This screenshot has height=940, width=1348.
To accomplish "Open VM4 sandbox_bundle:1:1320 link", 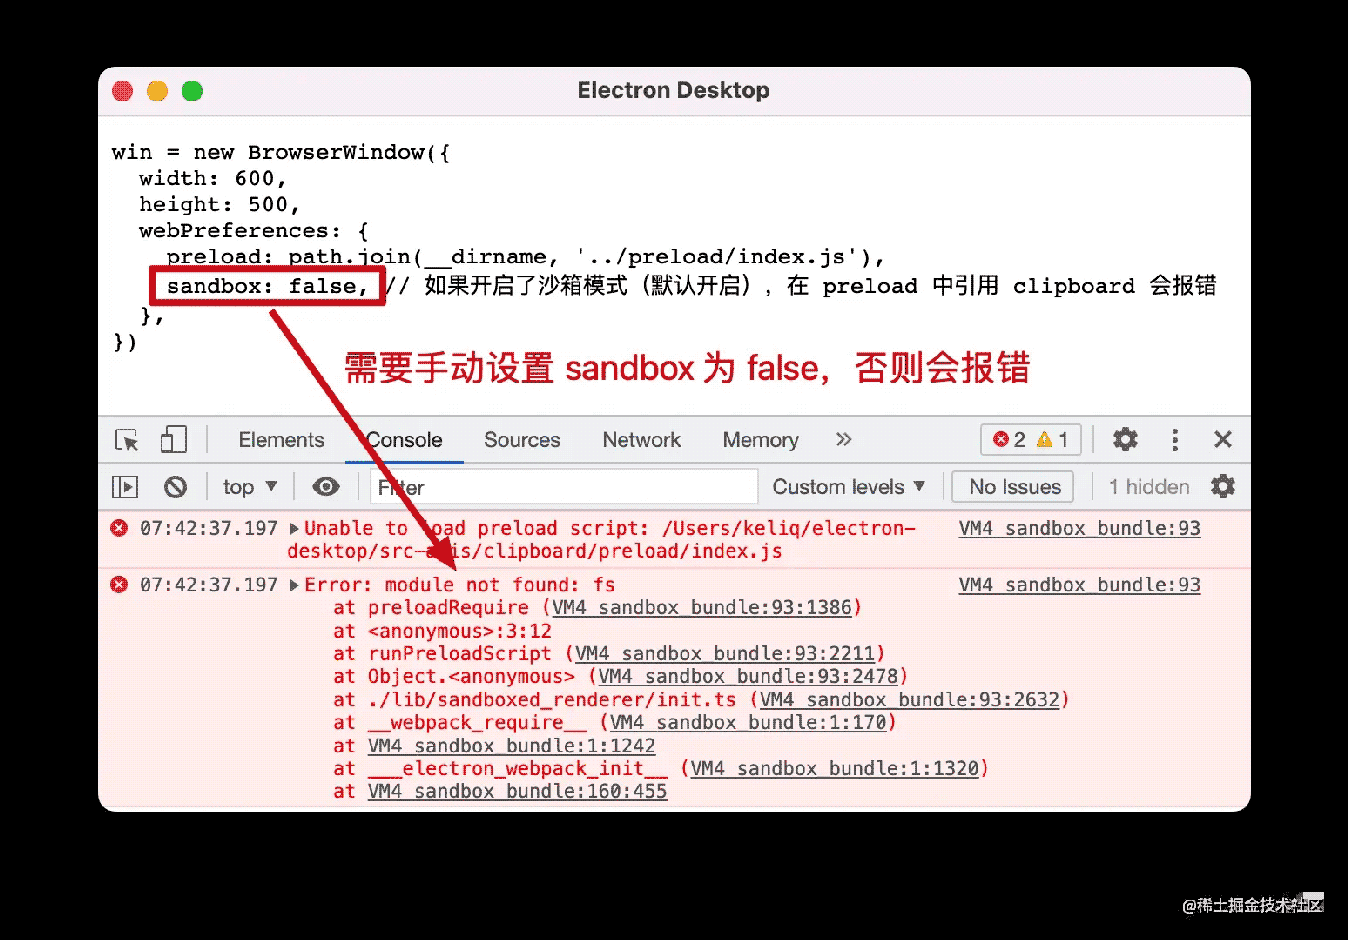I will tap(834, 769).
